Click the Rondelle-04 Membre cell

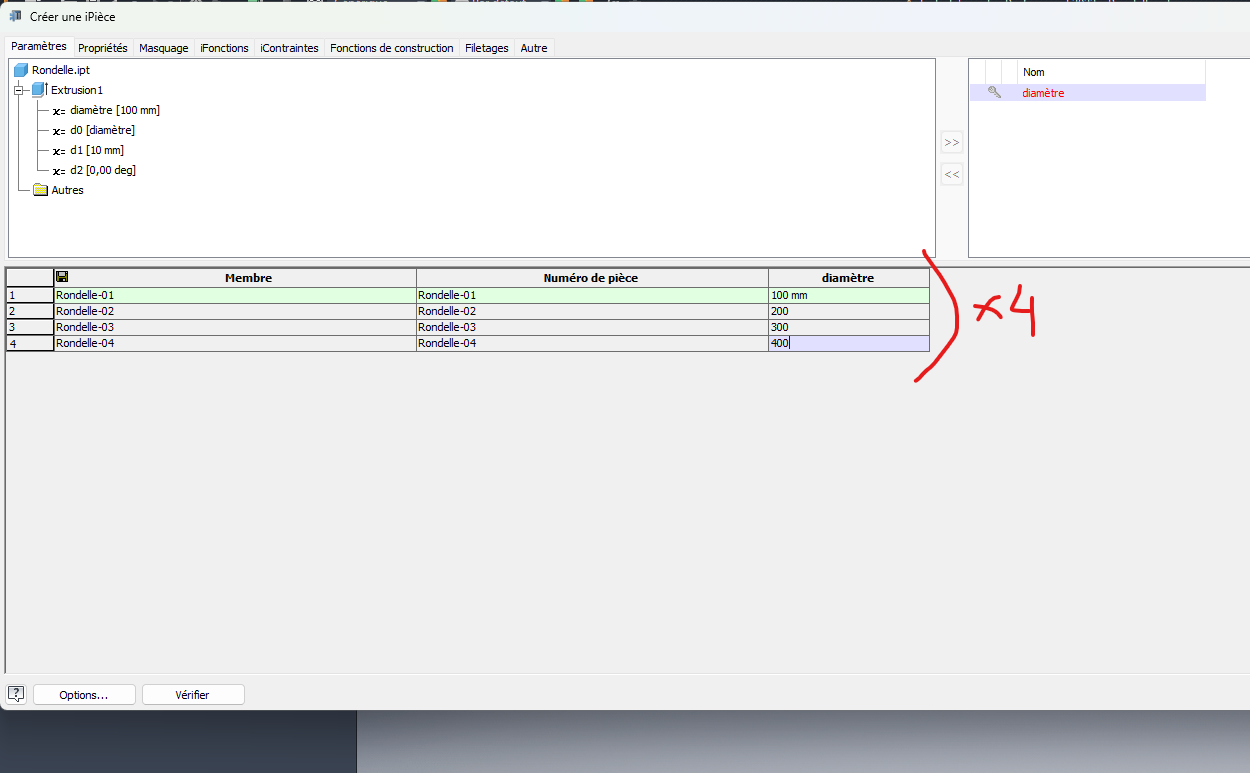pos(235,343)
